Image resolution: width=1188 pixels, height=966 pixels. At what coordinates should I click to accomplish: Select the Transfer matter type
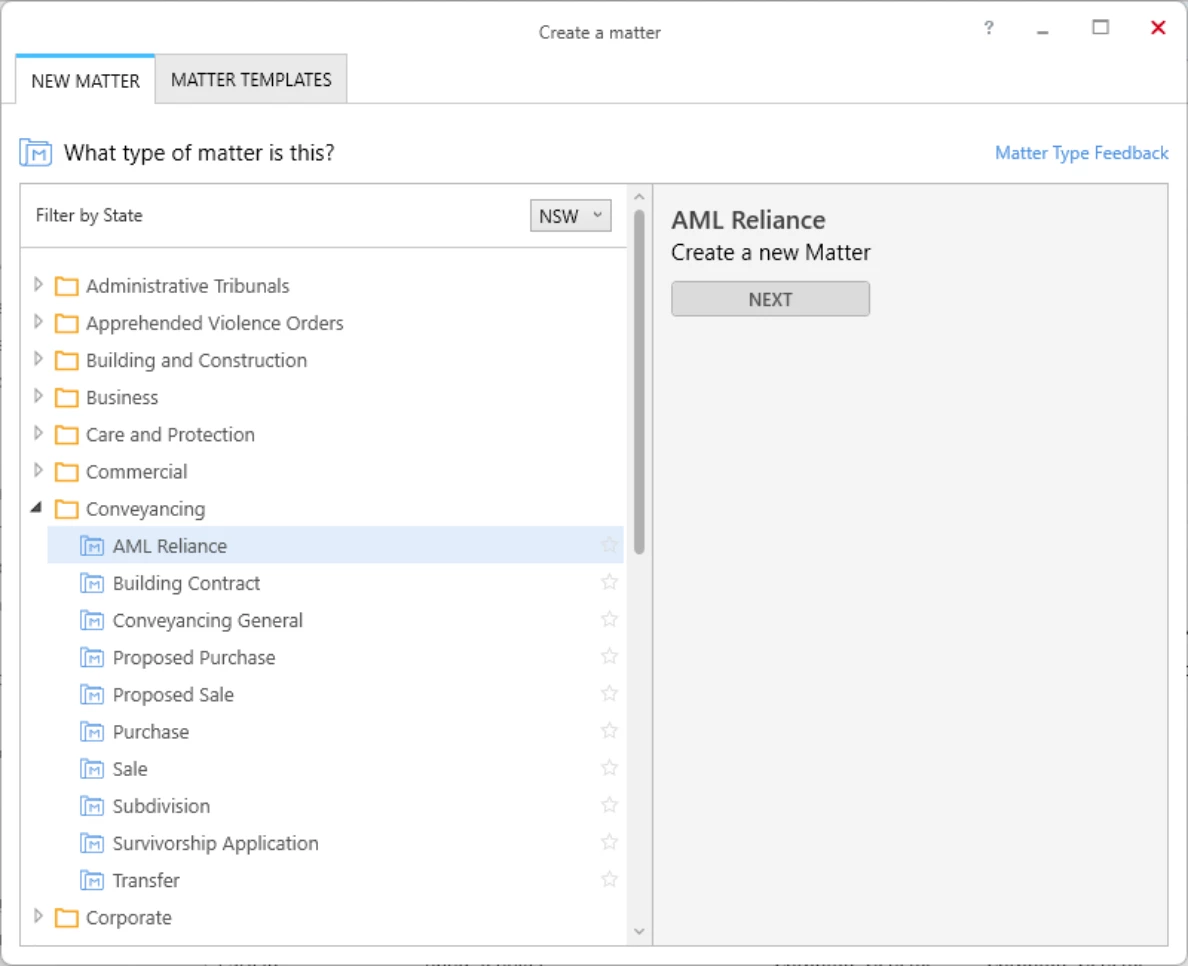(x=336, y=880)
